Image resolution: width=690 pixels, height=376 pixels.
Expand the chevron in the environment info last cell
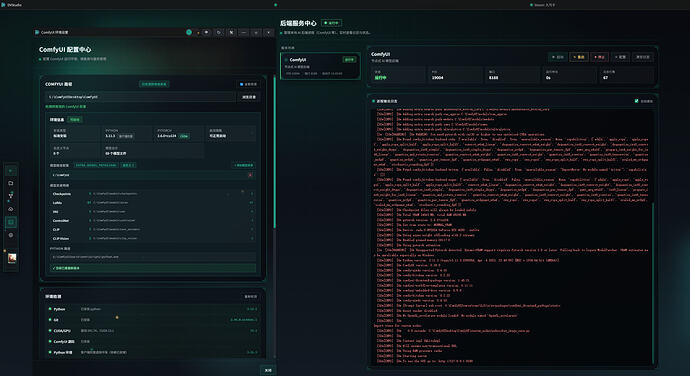(x=252, y=133)
